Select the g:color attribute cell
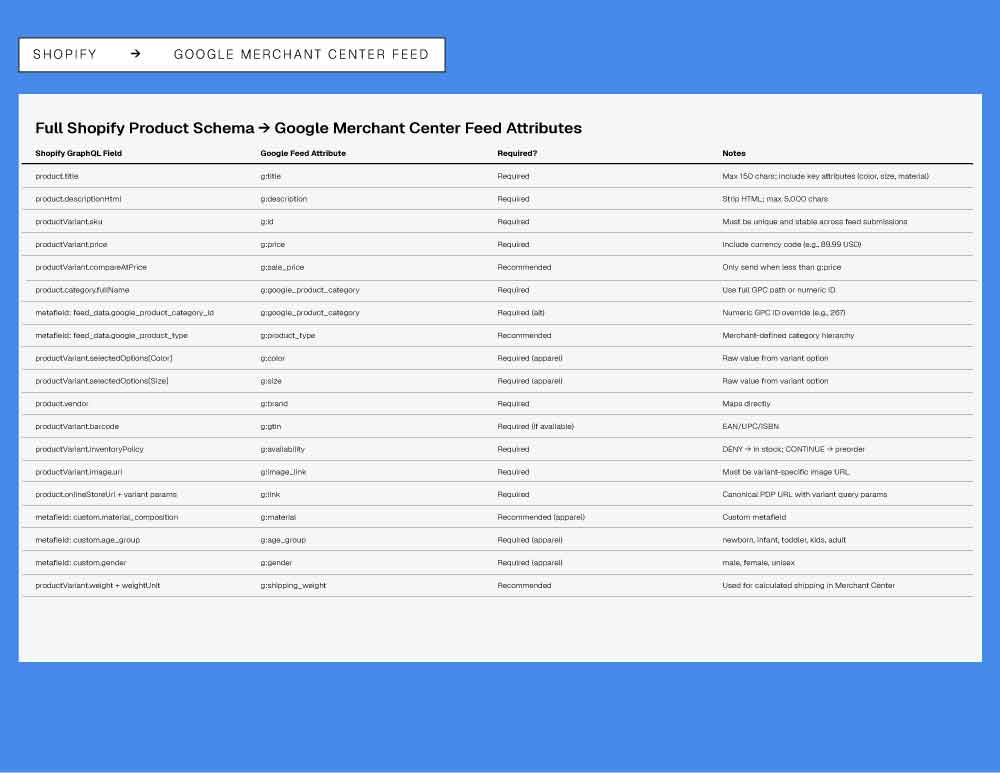1000x773 pixels. point(272,358)
